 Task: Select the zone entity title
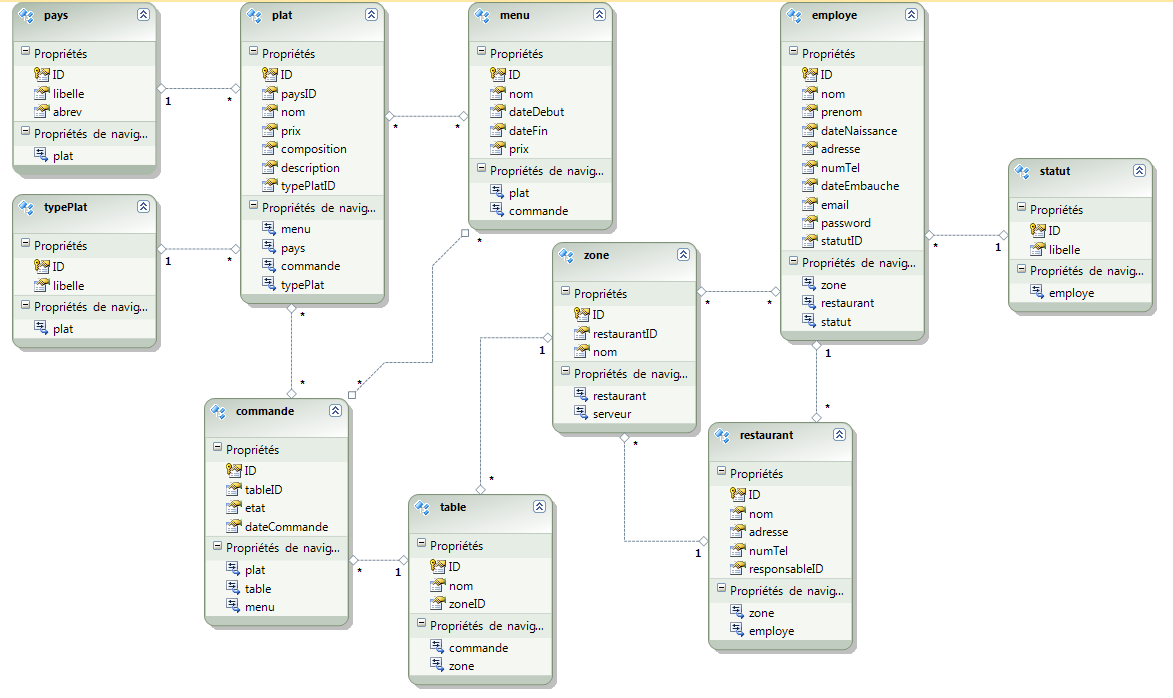[596, 255]
